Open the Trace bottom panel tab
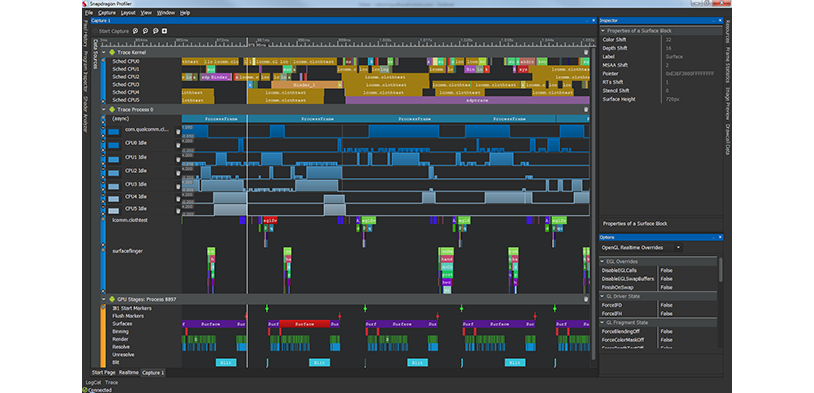This screenshot has height=393, width=814. pyautogui.click(x=112, y=382)
